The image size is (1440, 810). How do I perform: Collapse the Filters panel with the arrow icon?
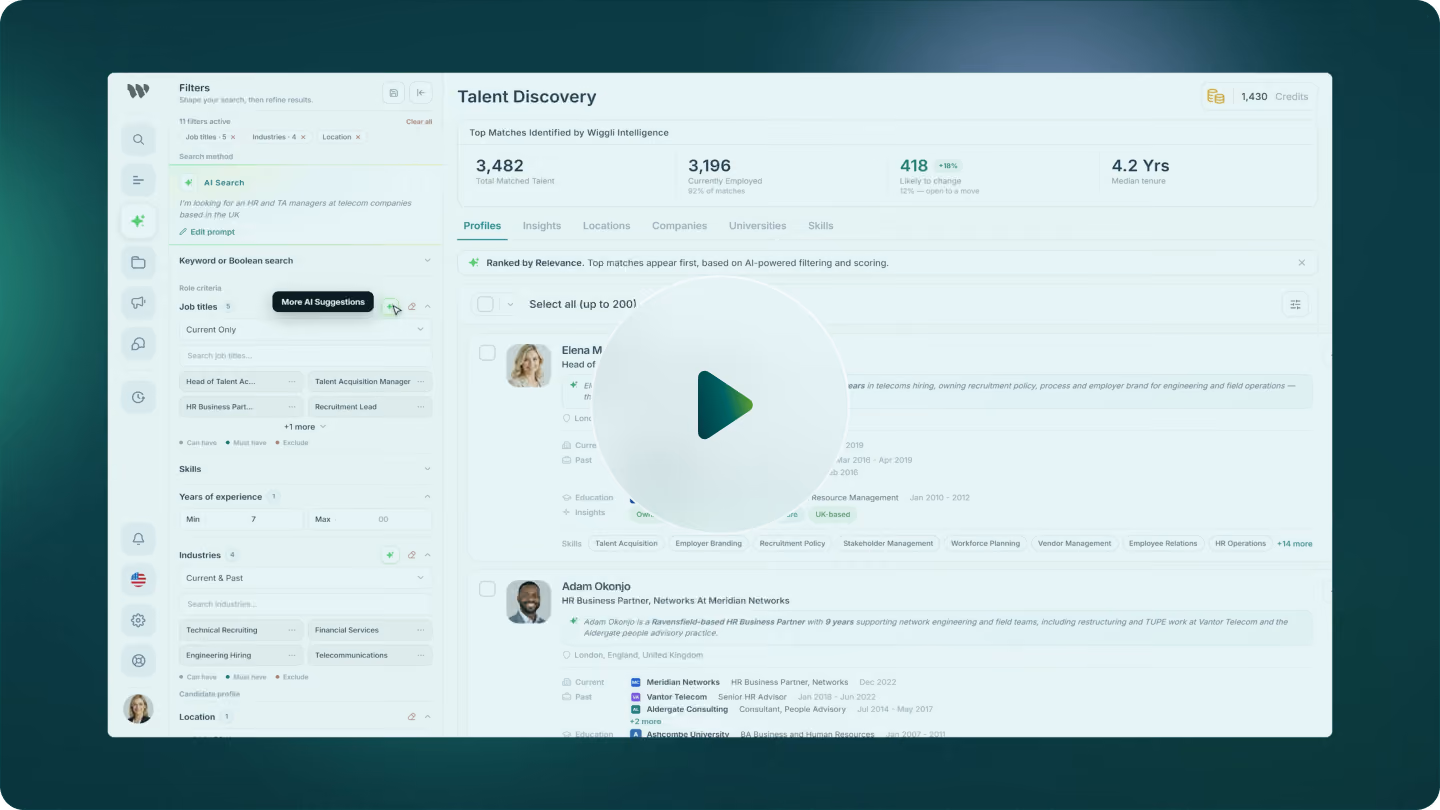tap(421, 93)
